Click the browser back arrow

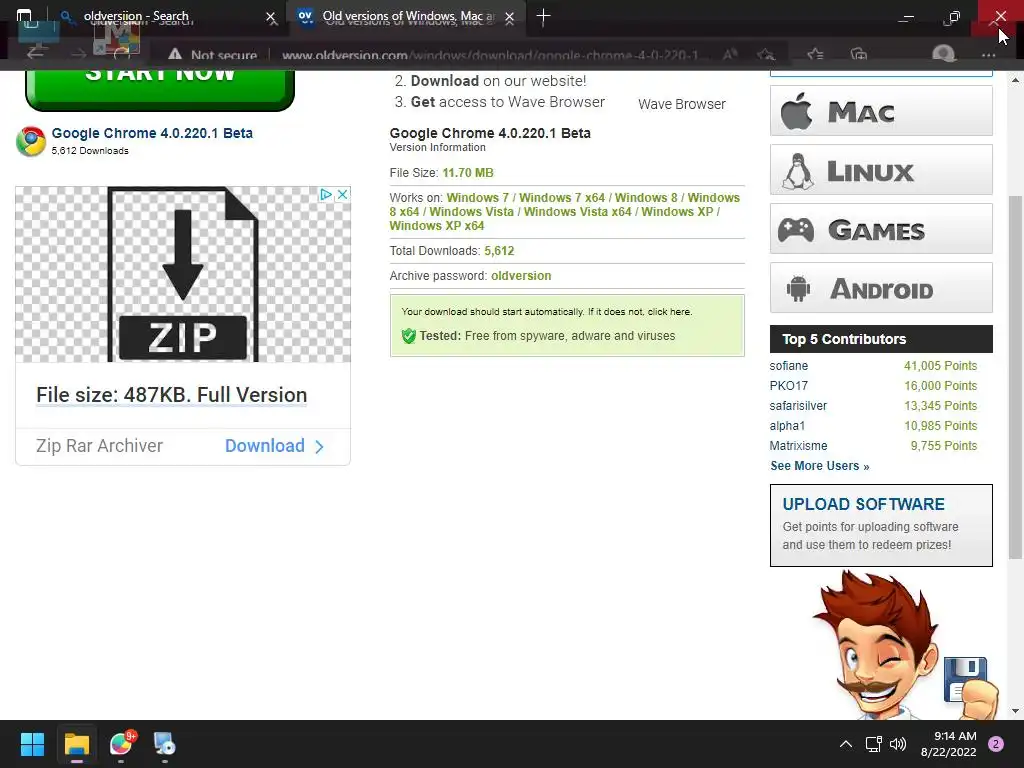pyautogui.click(x=35, y=54)
